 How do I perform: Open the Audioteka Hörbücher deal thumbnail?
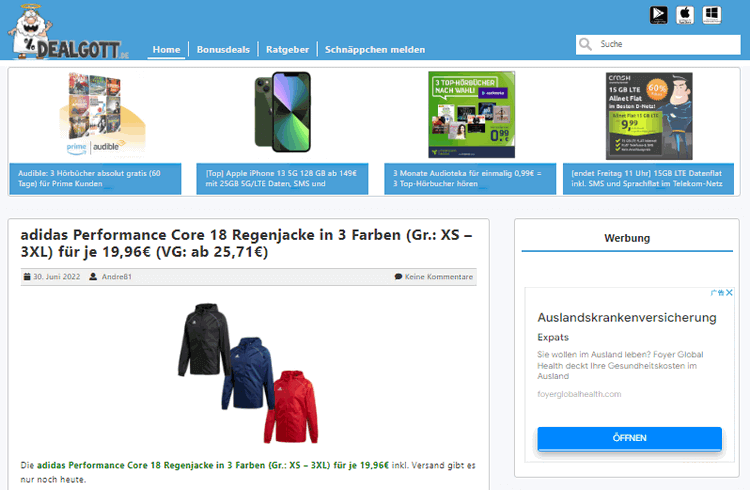(472, 114)
